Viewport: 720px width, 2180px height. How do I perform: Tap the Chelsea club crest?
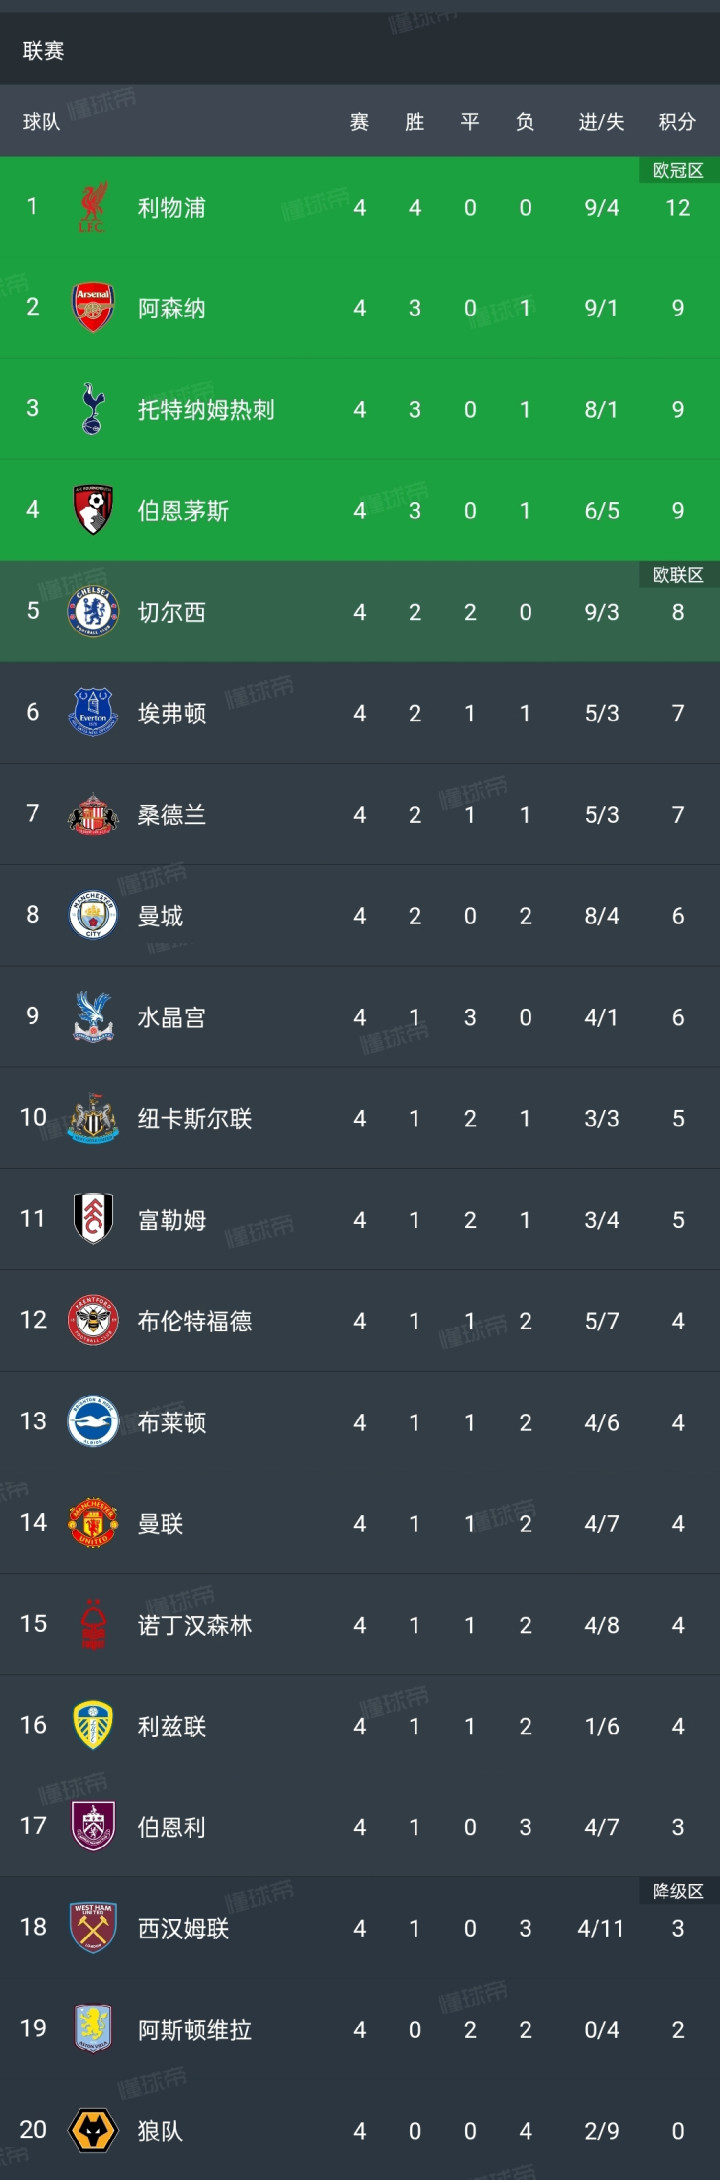click(93, 611)
